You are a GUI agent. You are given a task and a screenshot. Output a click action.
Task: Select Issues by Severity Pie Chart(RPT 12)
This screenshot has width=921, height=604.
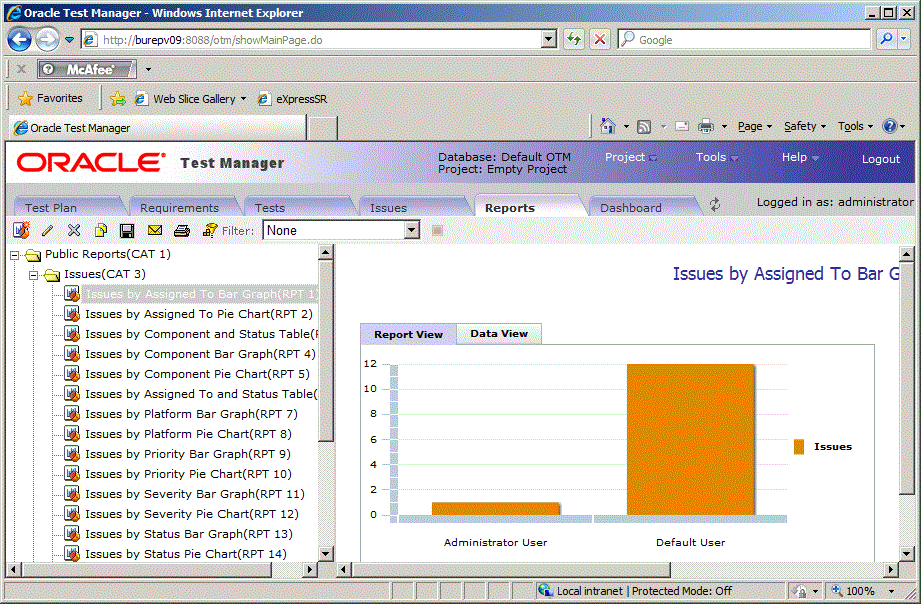(x=192, y=514)
